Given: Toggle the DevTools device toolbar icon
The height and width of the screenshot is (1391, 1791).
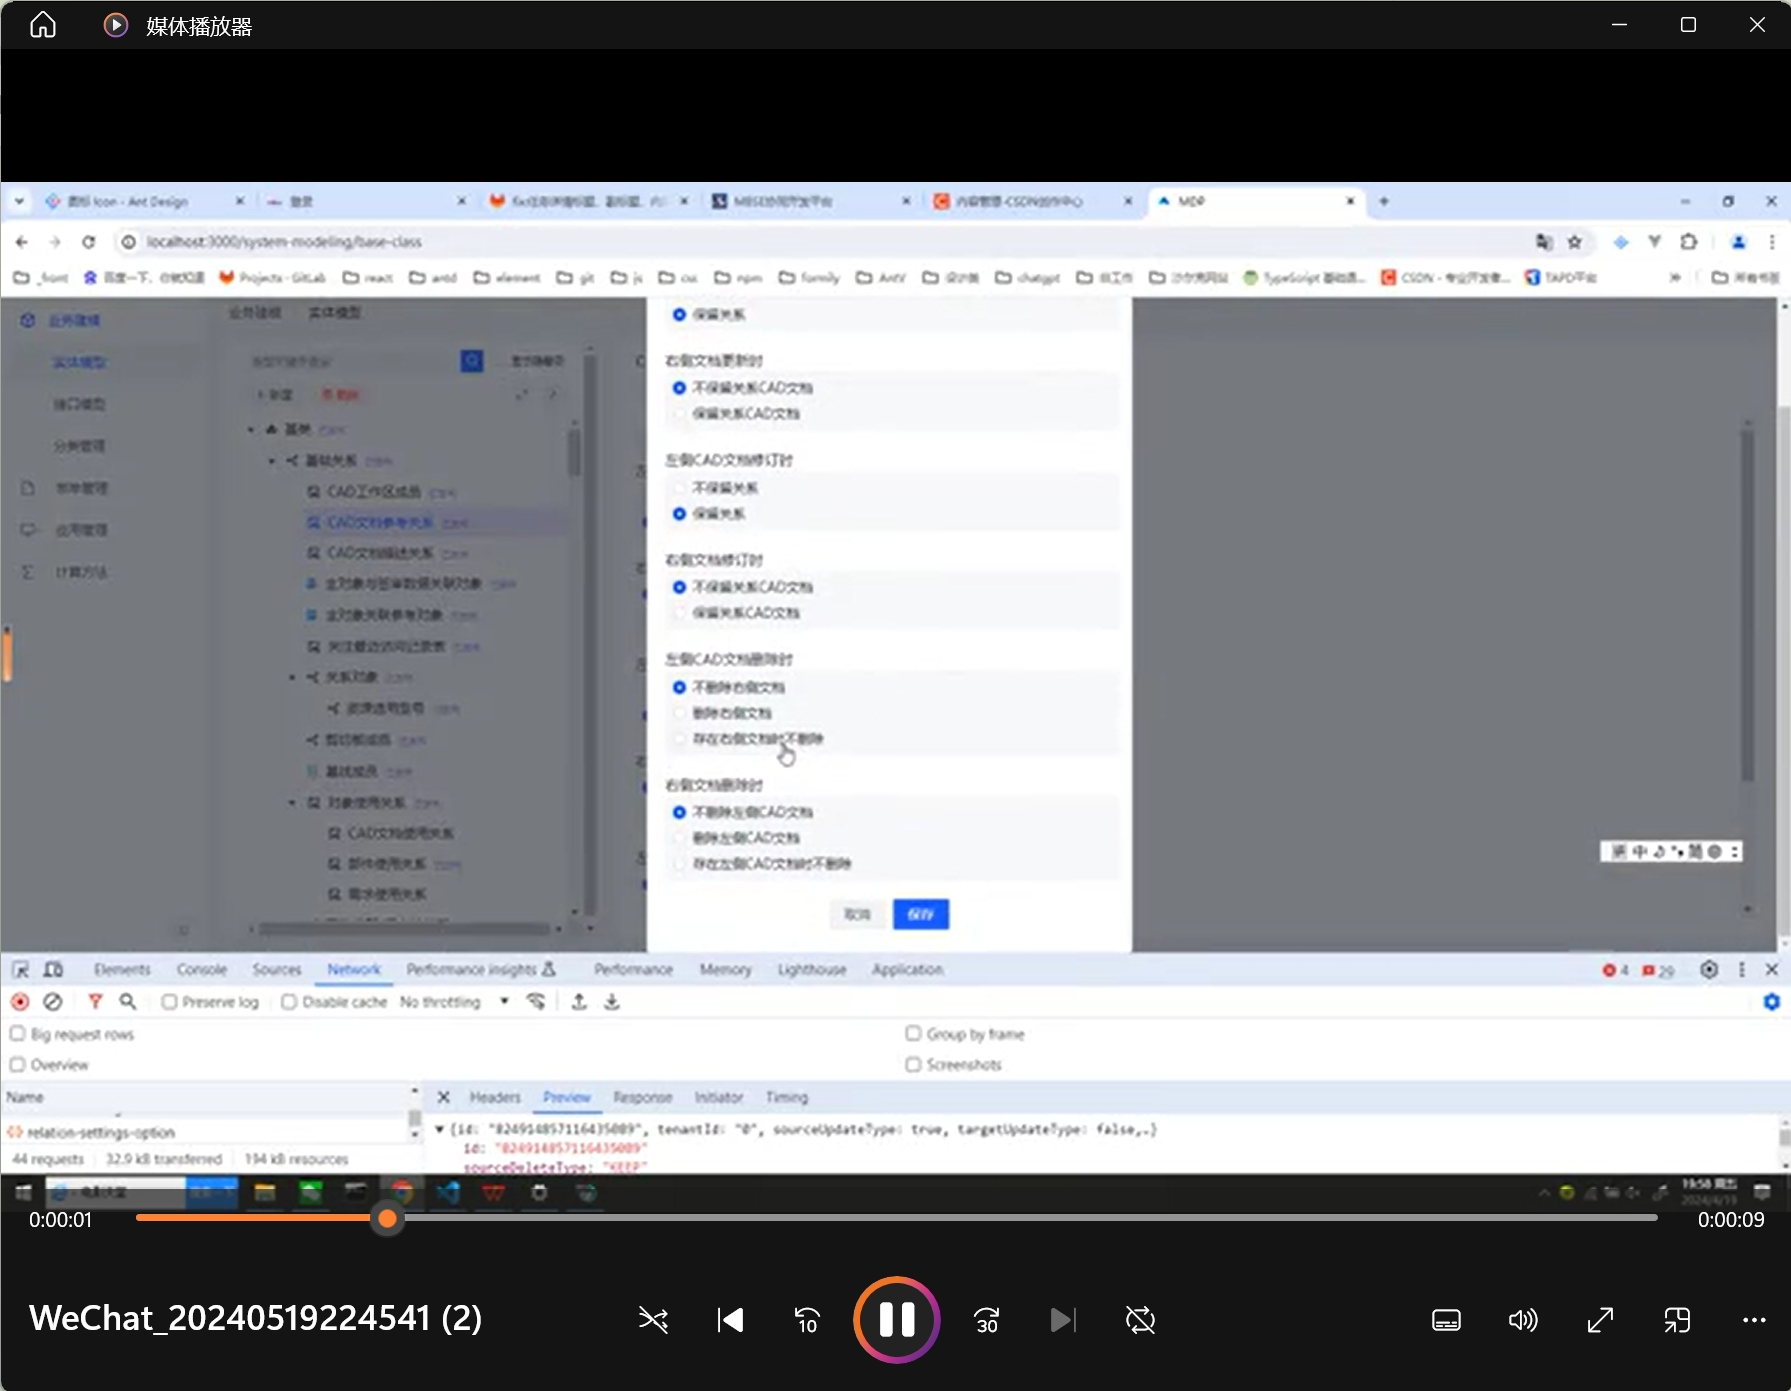Looking at the screenshot, I should click(54, 969).
